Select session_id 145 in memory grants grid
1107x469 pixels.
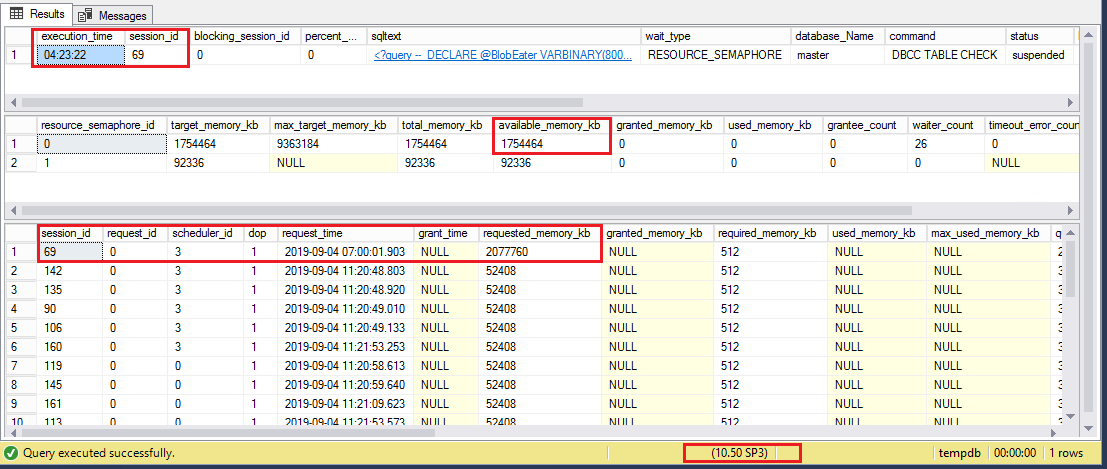pos(70,385)
